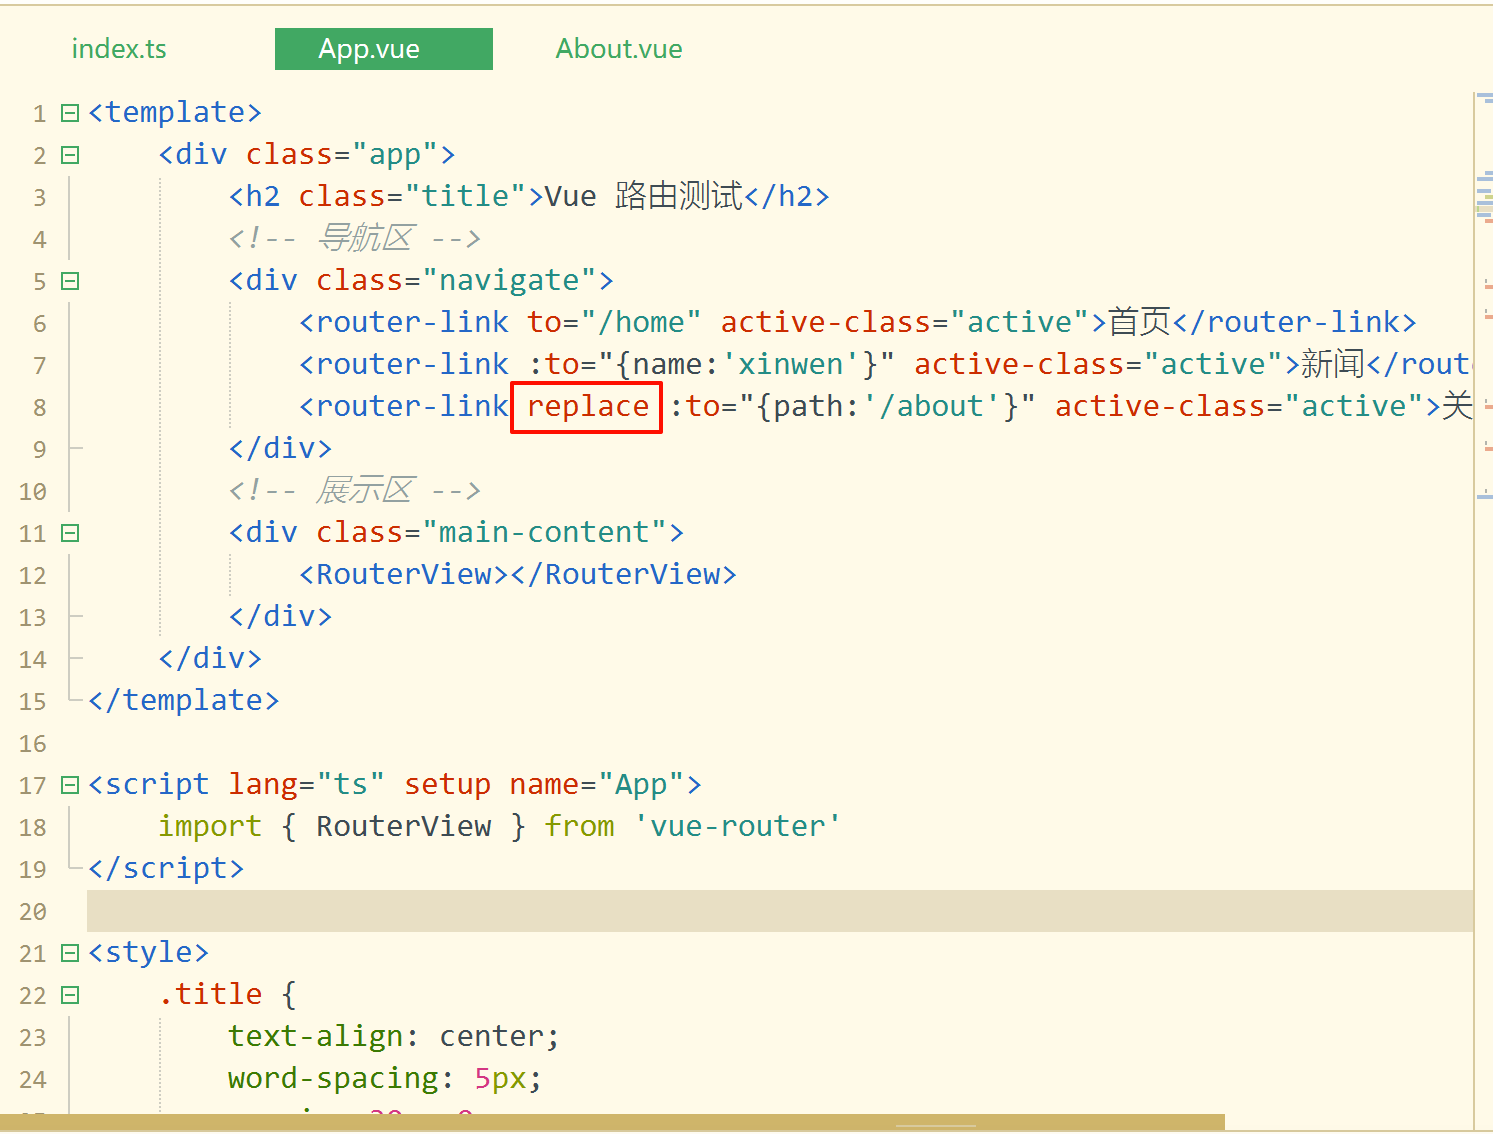Place cursor on the empty highlighted line 20
Screen dimensions: 1493x1134
click(700, 911)
